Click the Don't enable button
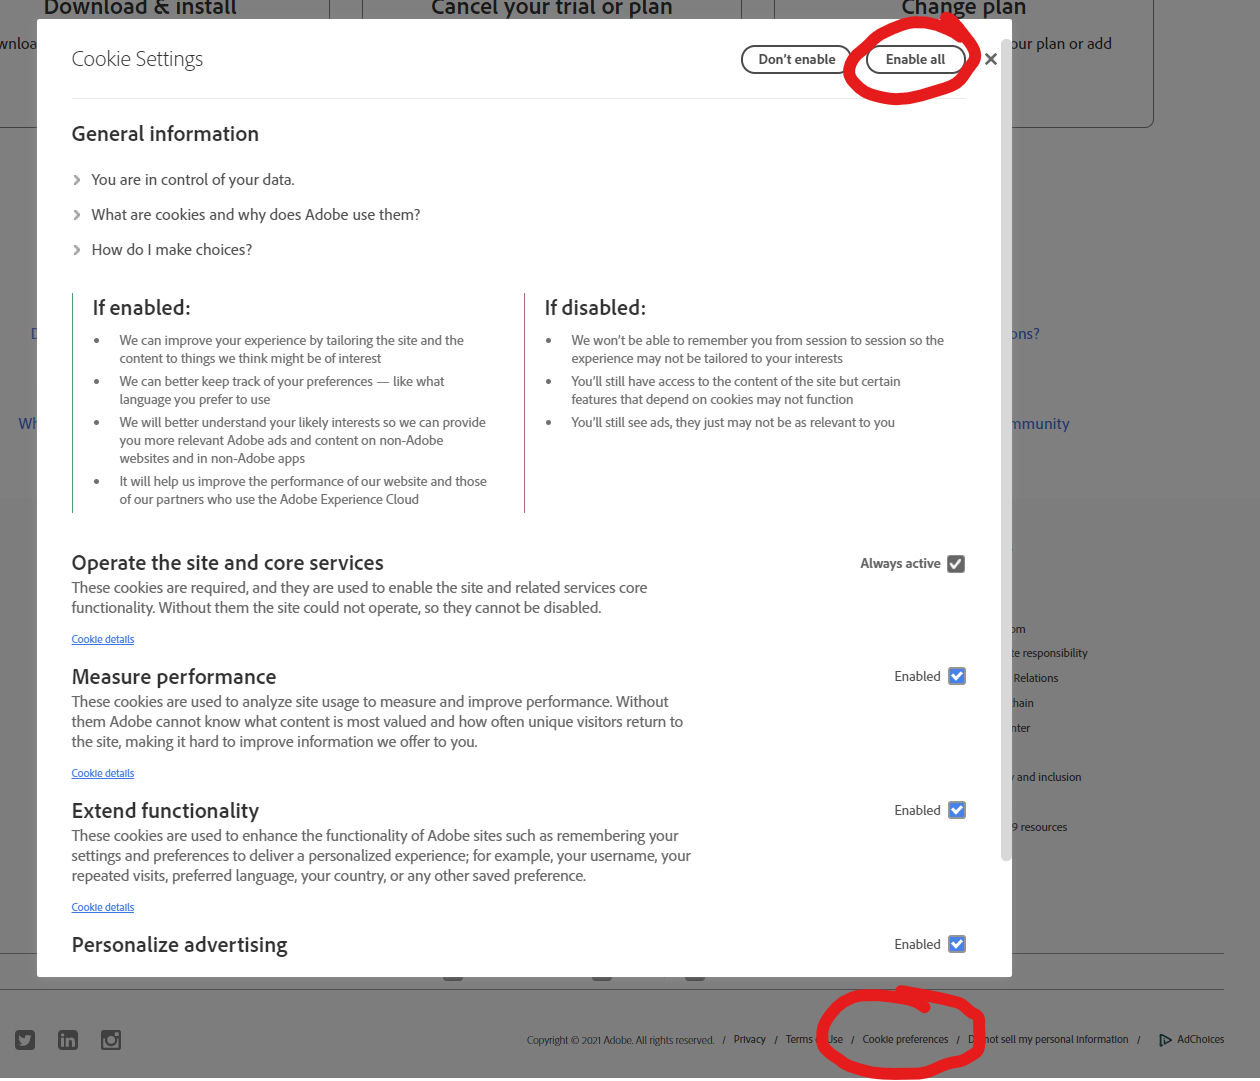 click(x=795, y=59)
